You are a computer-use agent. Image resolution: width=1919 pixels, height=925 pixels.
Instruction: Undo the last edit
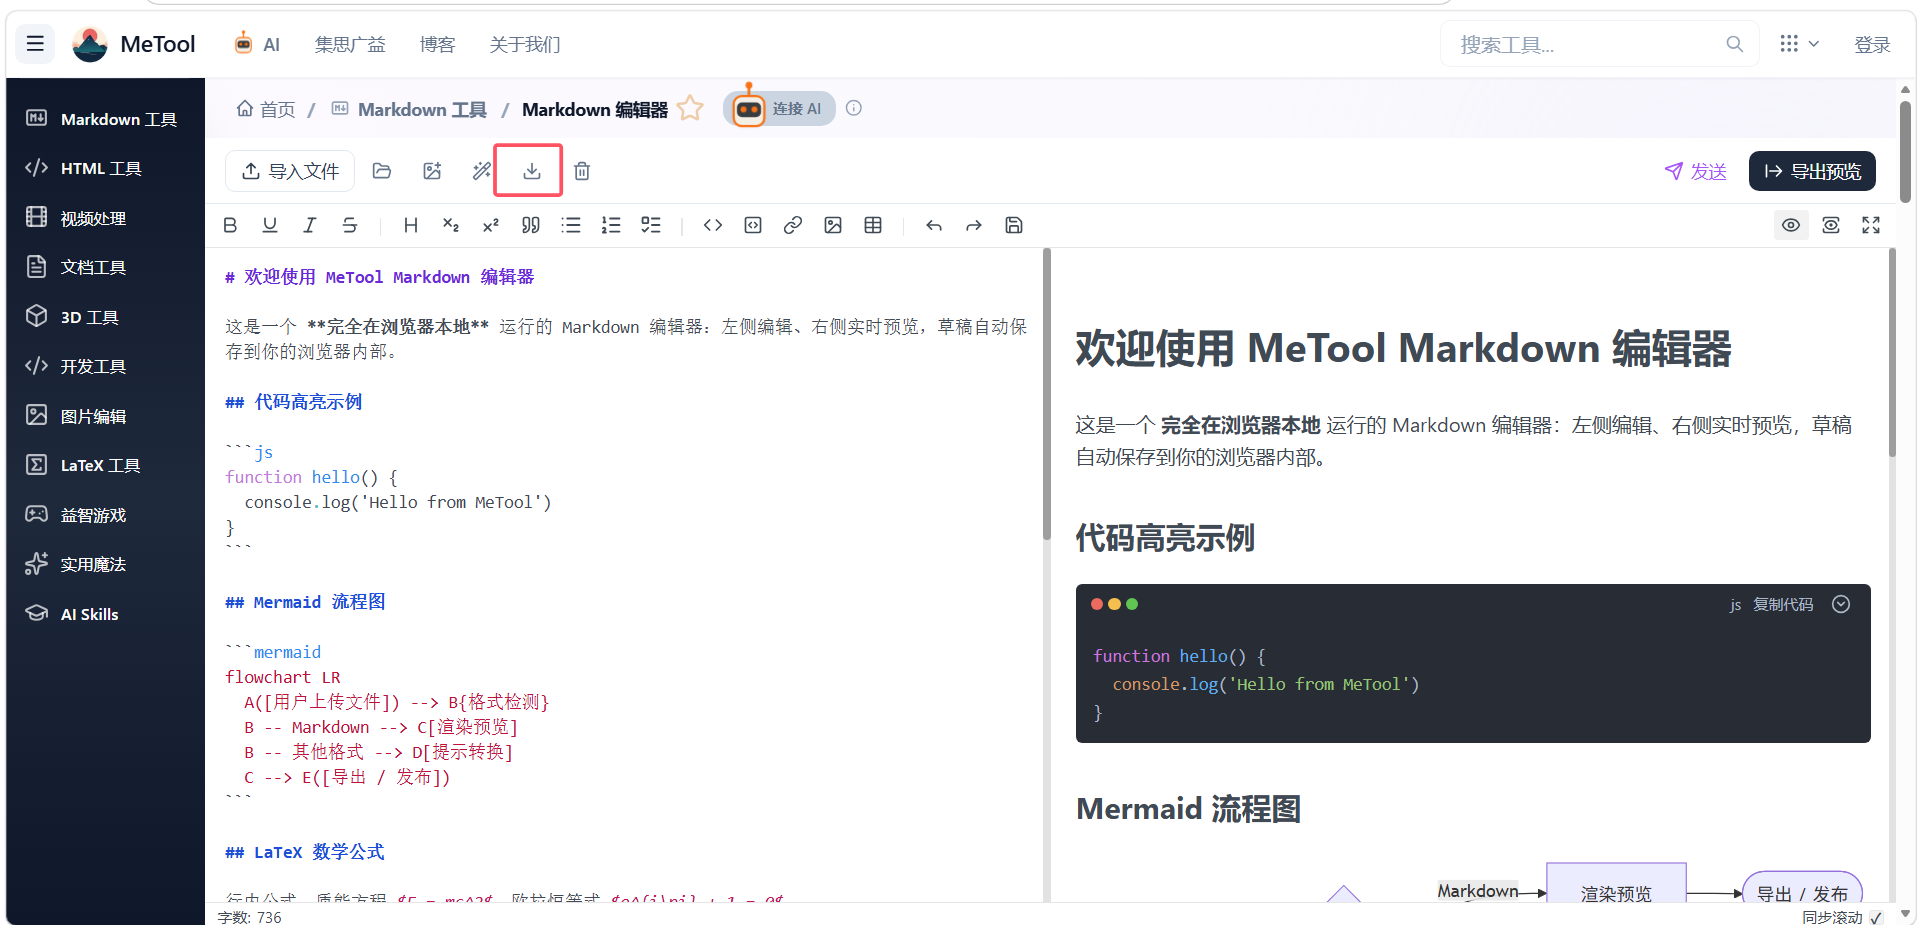(x=934, y=225)
